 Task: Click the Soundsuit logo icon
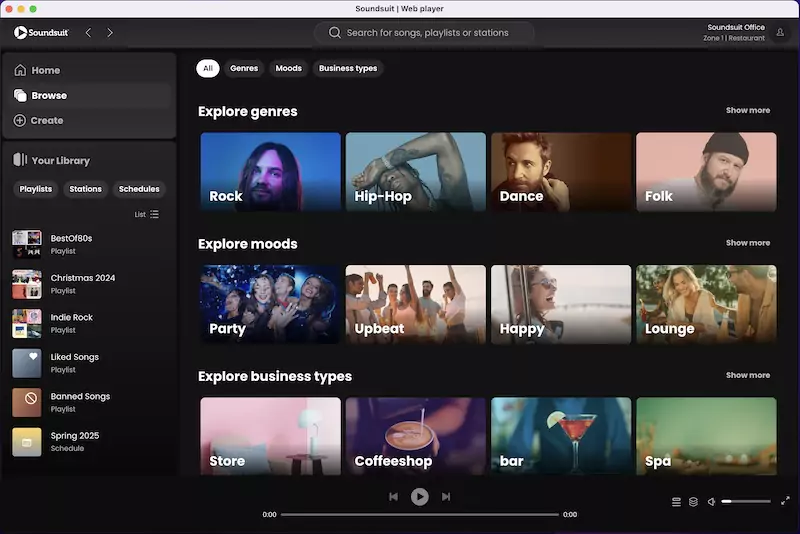click(20, 33)
